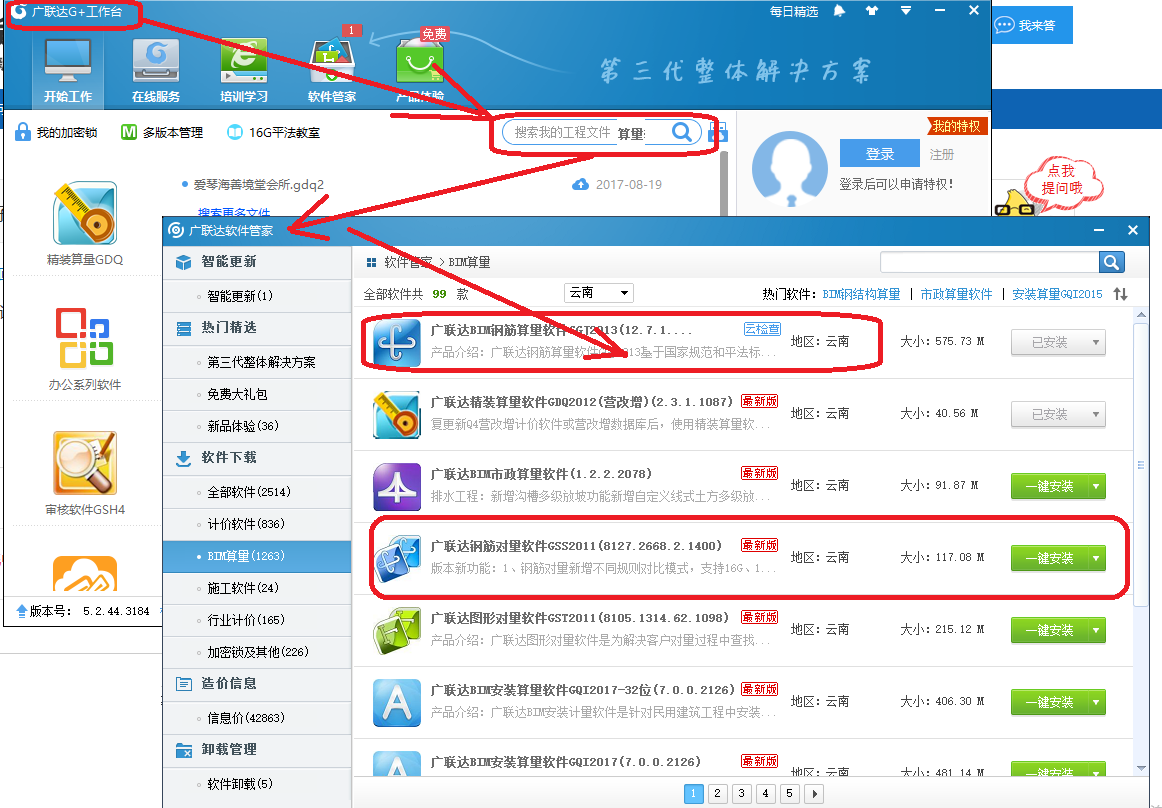Select 加密锁及其他(226) in the sidebar
Viewport: 1162px width, 808px height.
click(256, 652)
